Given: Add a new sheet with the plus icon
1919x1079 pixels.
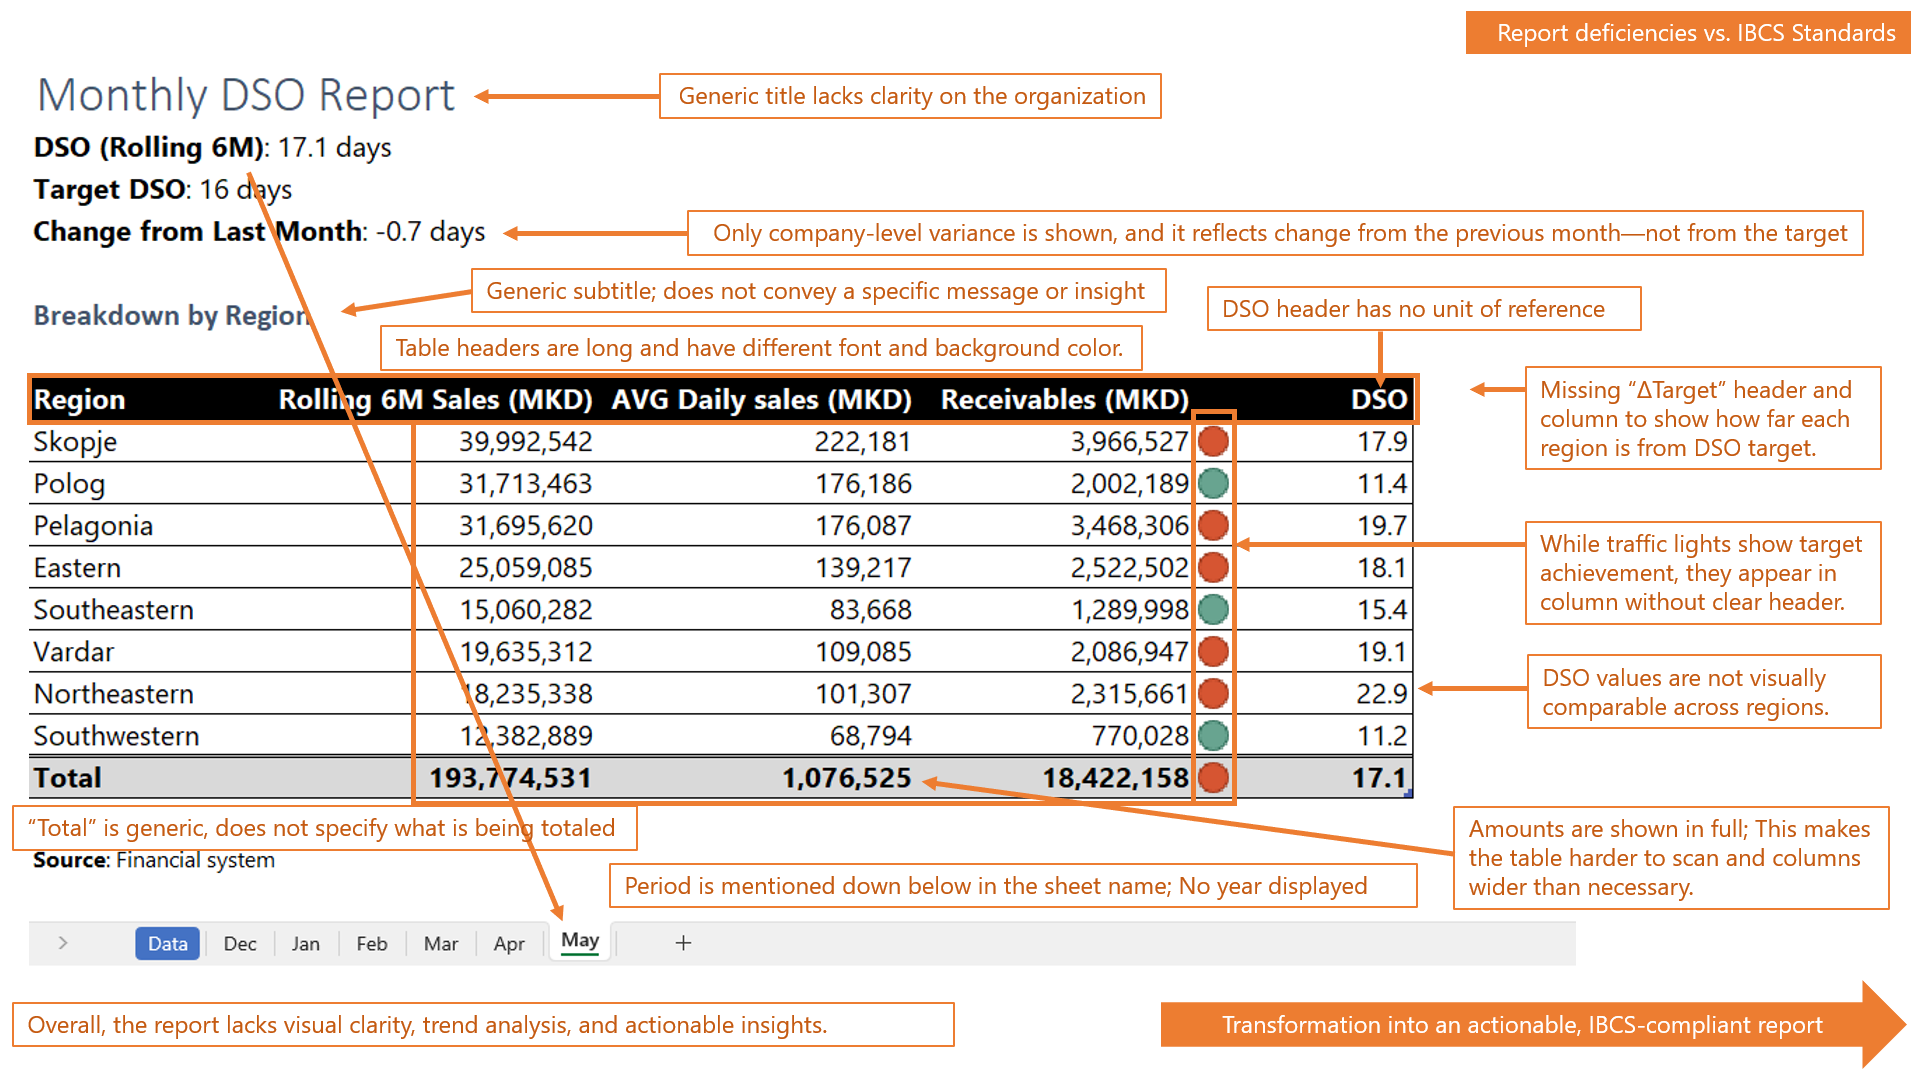Looking at the screenshot, I should (683, 943).
